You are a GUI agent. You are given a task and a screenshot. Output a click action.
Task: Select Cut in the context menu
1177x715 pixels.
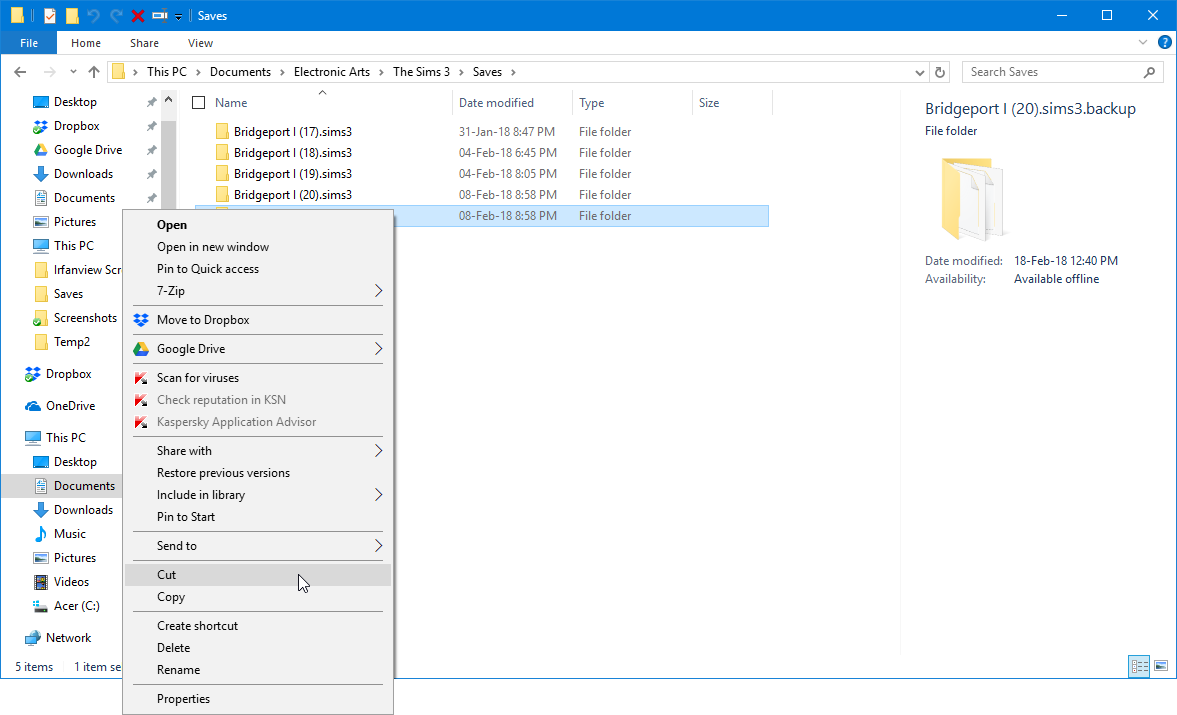[258, 575]
